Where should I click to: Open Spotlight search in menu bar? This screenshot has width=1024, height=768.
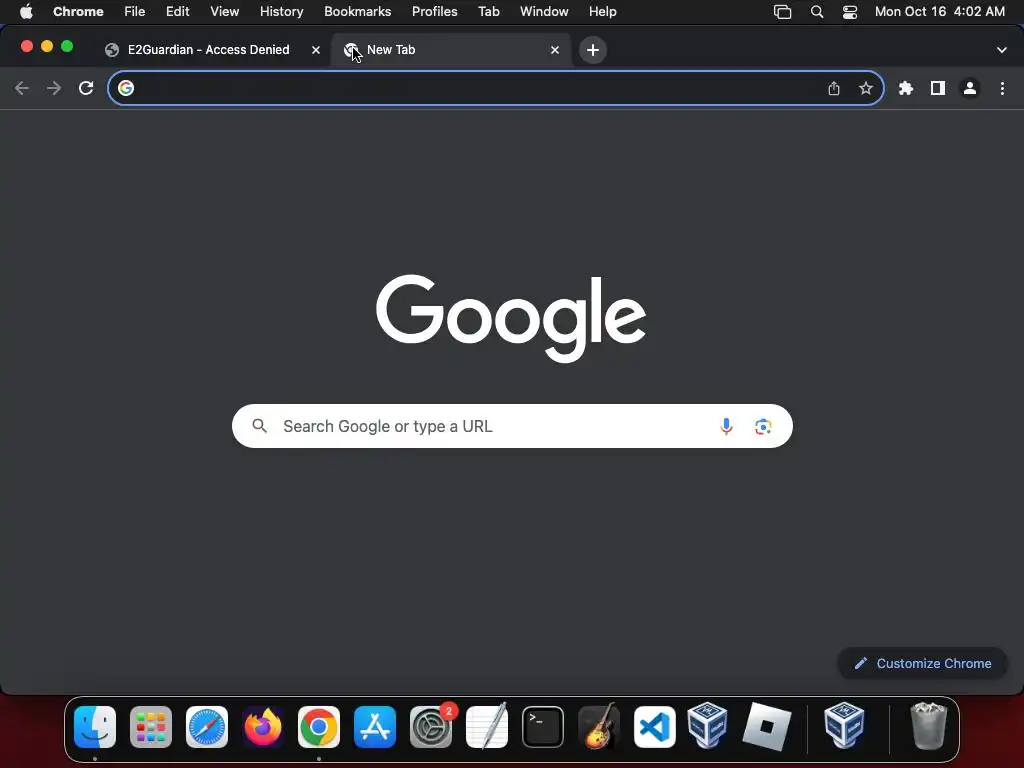[816, 11]
